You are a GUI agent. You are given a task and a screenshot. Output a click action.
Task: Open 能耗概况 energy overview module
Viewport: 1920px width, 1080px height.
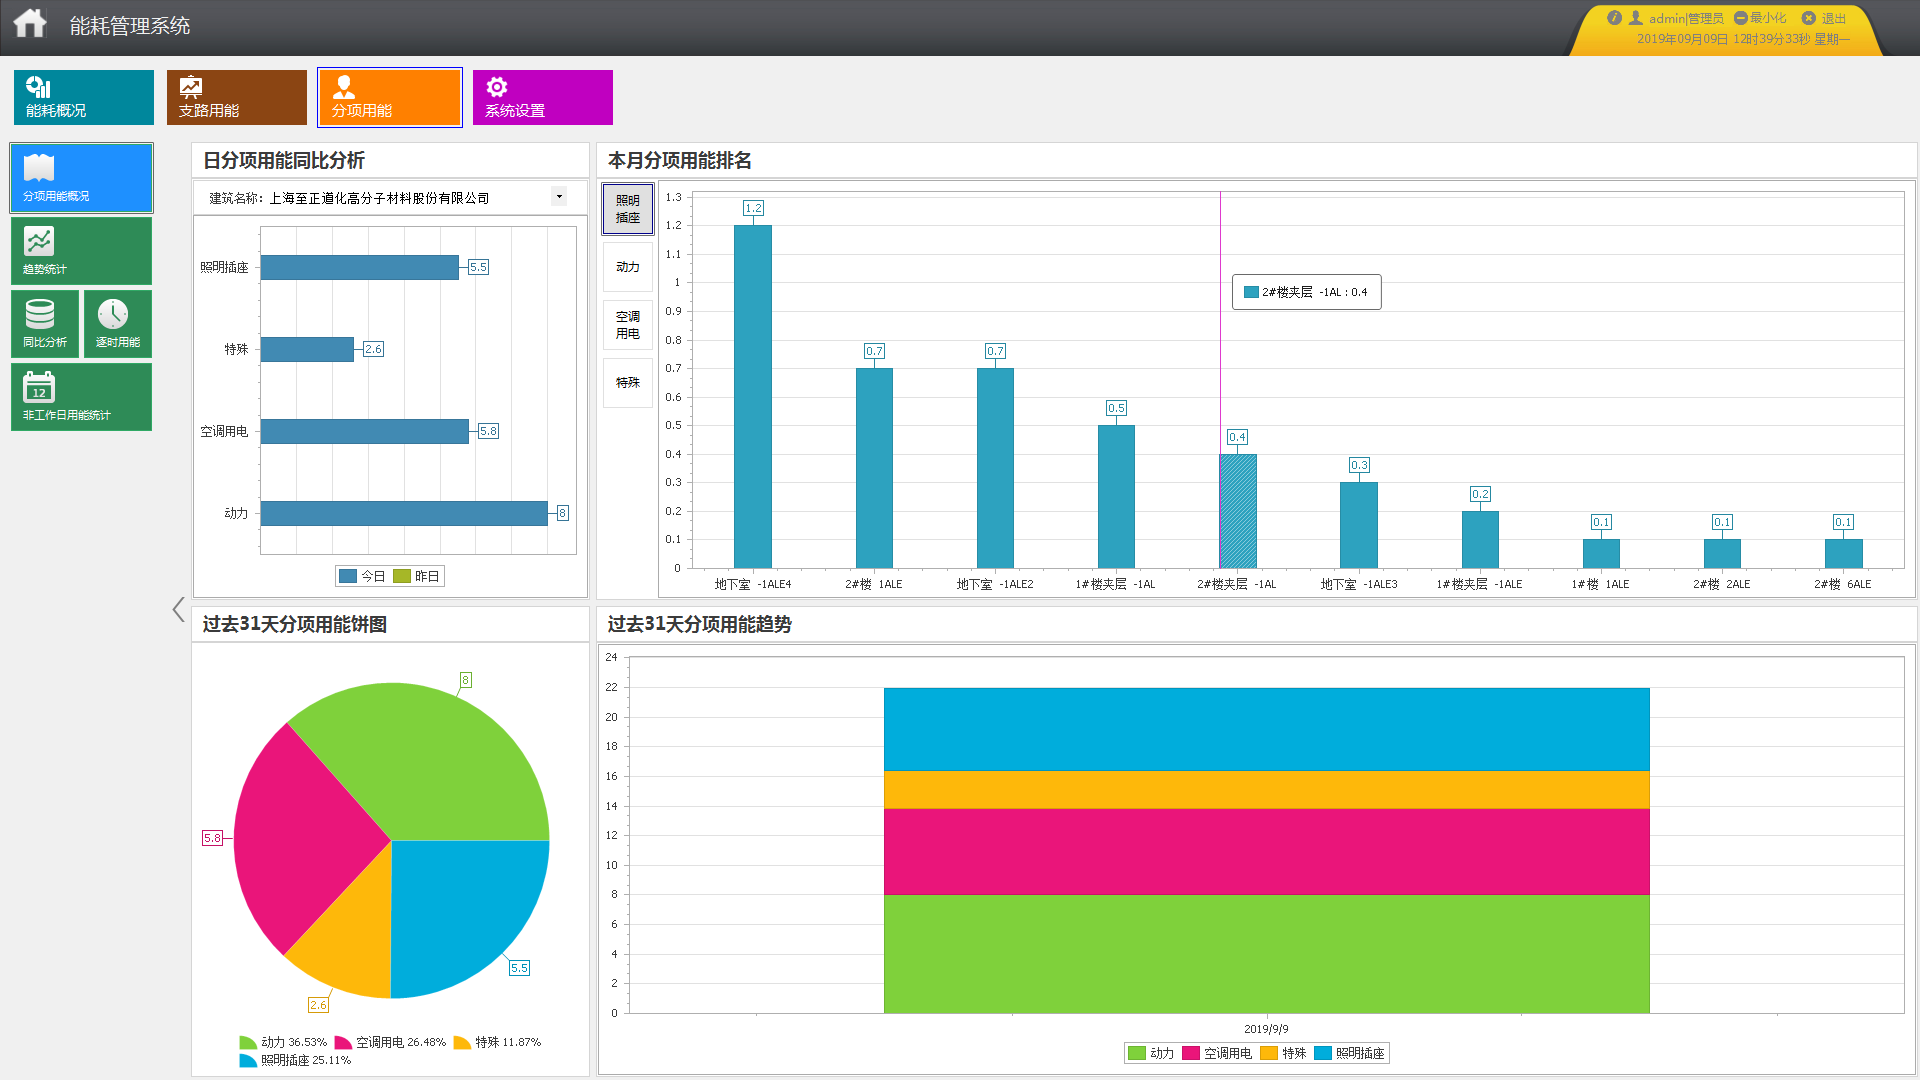coord(84,97)
